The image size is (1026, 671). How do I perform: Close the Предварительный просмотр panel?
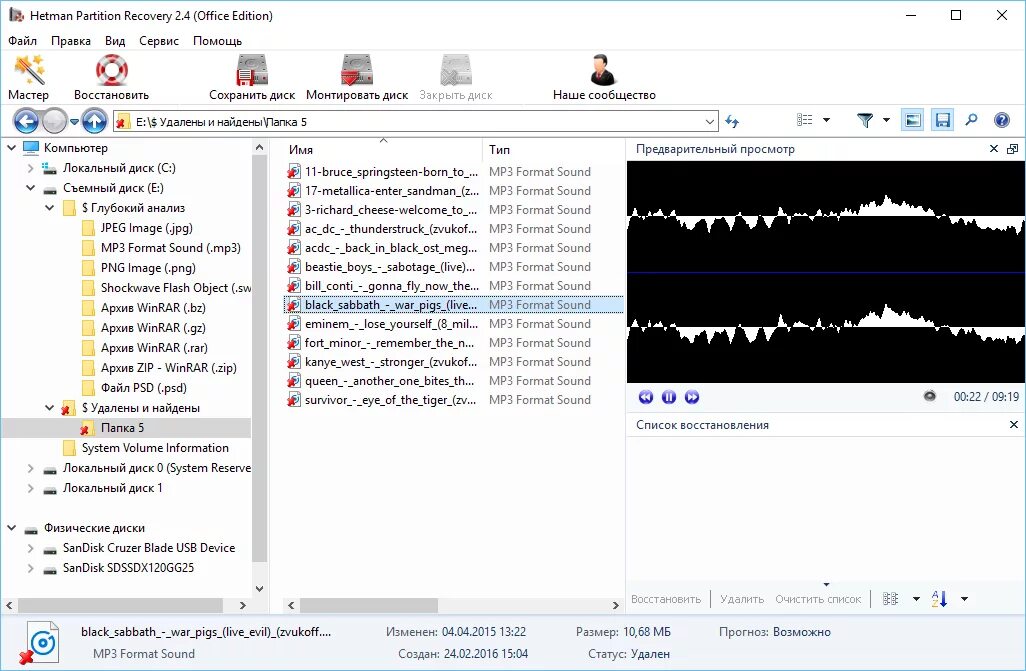[994, 149]
